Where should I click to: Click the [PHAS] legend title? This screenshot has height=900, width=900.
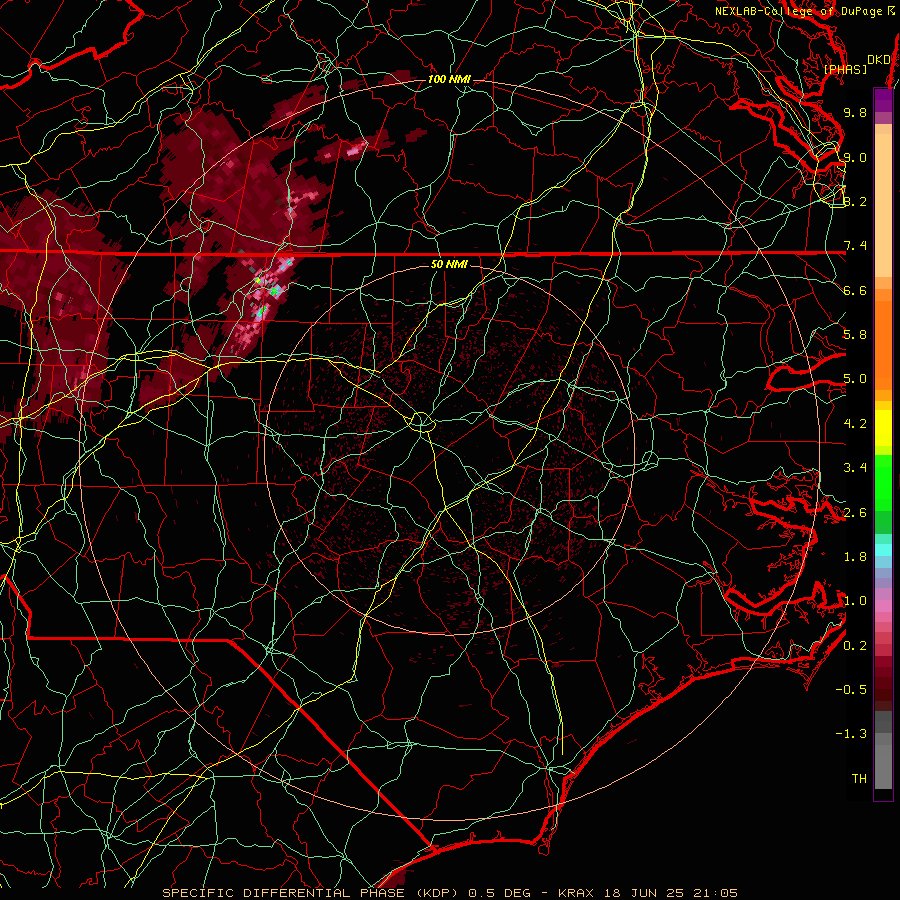click(x=845, y=69)
